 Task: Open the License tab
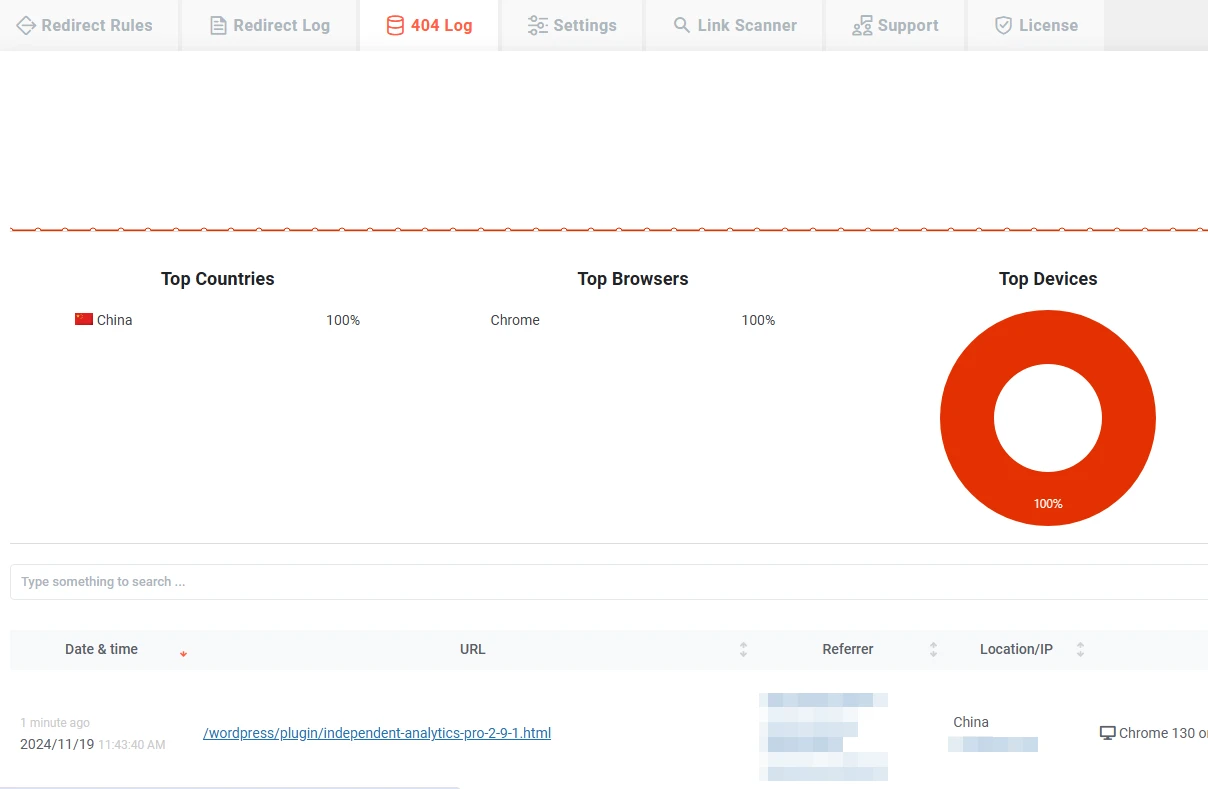point(1035,25)
